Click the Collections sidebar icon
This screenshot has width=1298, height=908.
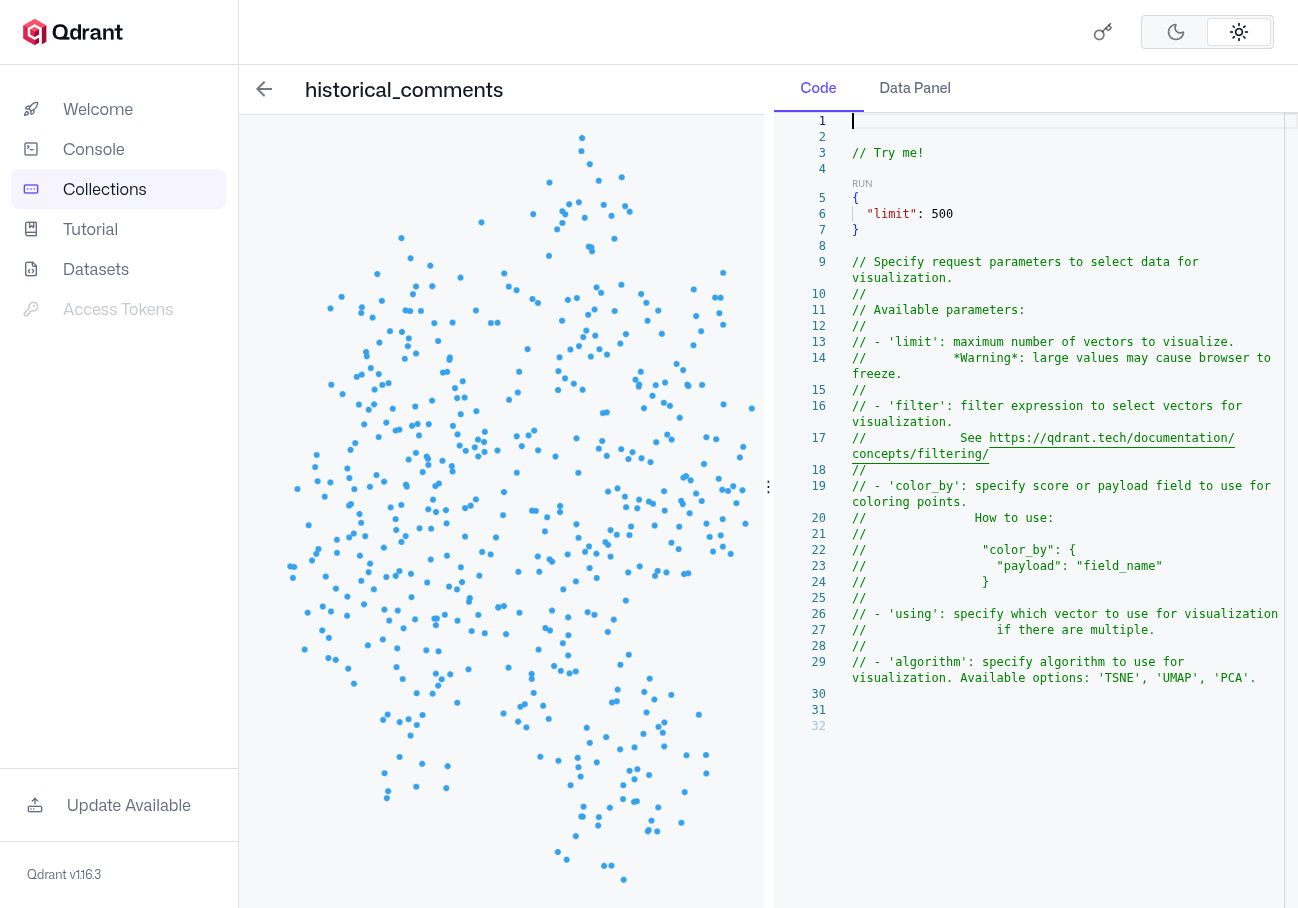[31, 189]
